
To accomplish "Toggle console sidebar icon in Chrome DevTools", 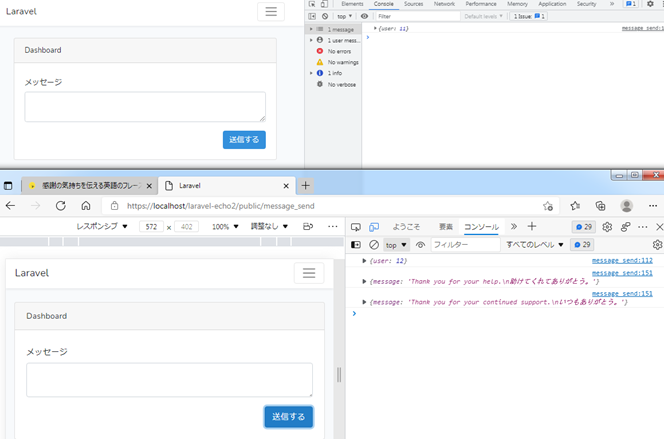I will 312,16.
